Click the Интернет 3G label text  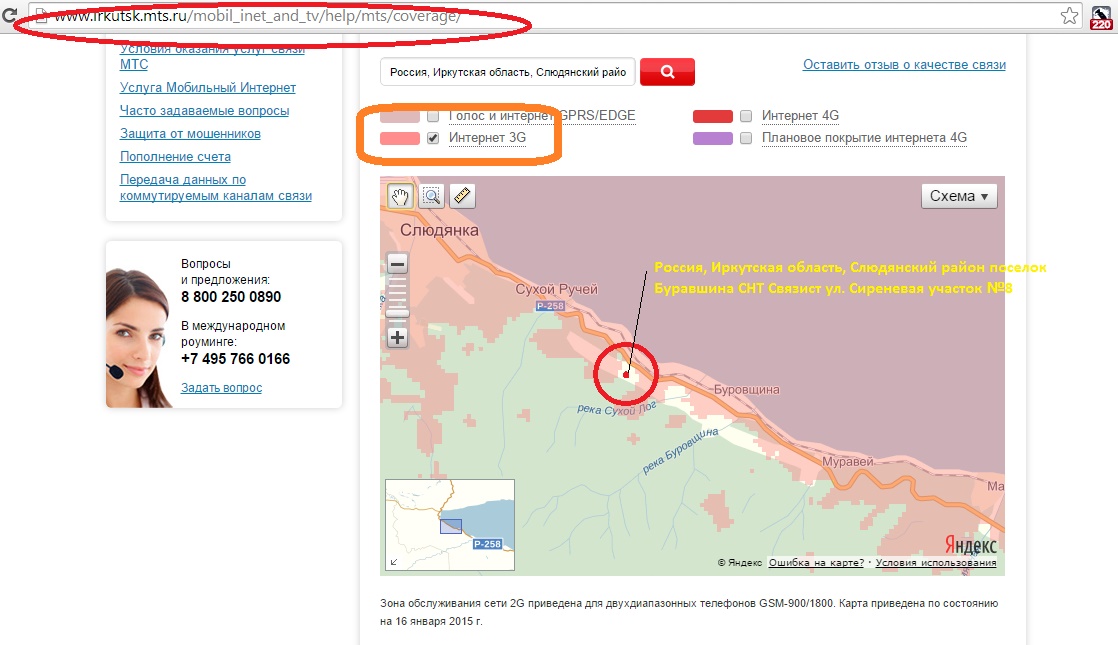pyautogui.click(x=488, y=138)
